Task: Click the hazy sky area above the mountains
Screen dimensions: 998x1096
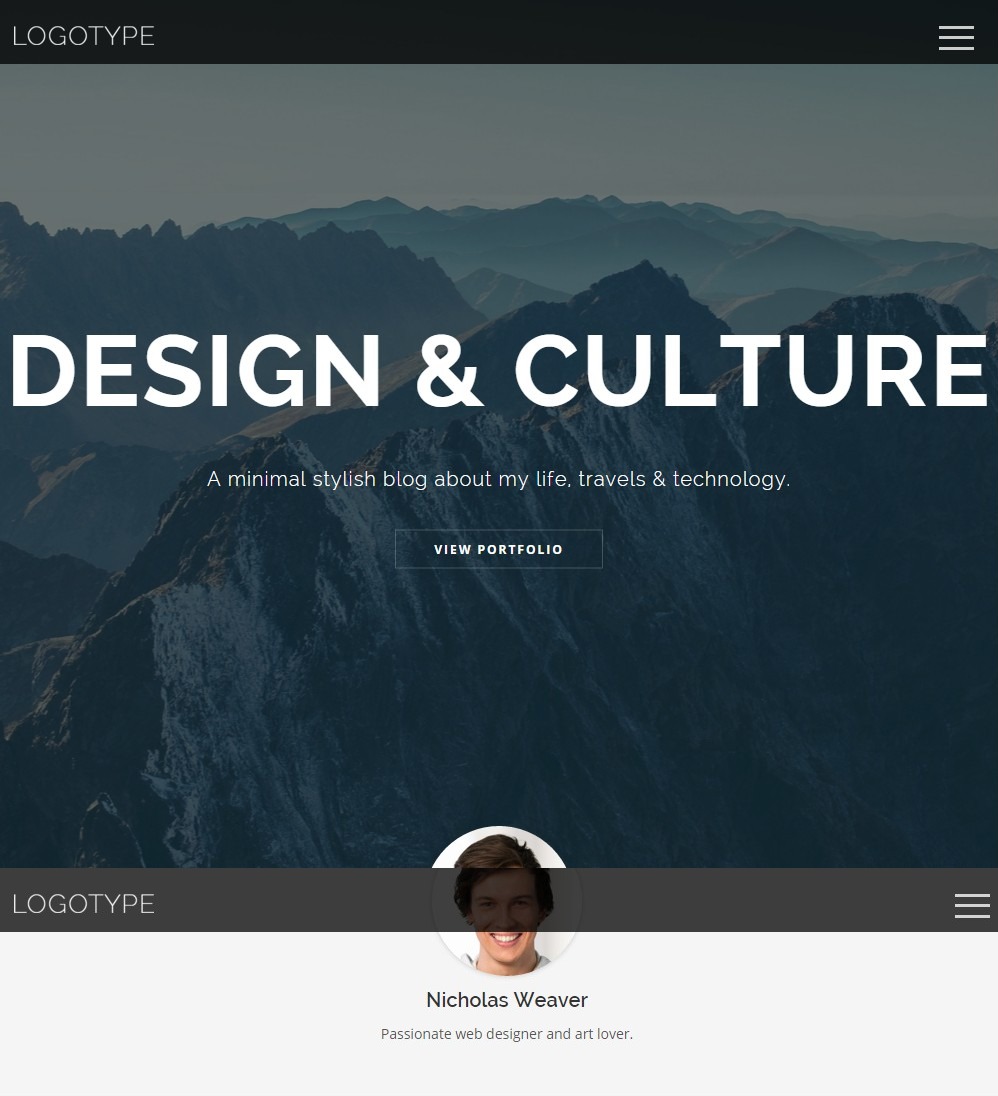Action: tap(498, 126)
